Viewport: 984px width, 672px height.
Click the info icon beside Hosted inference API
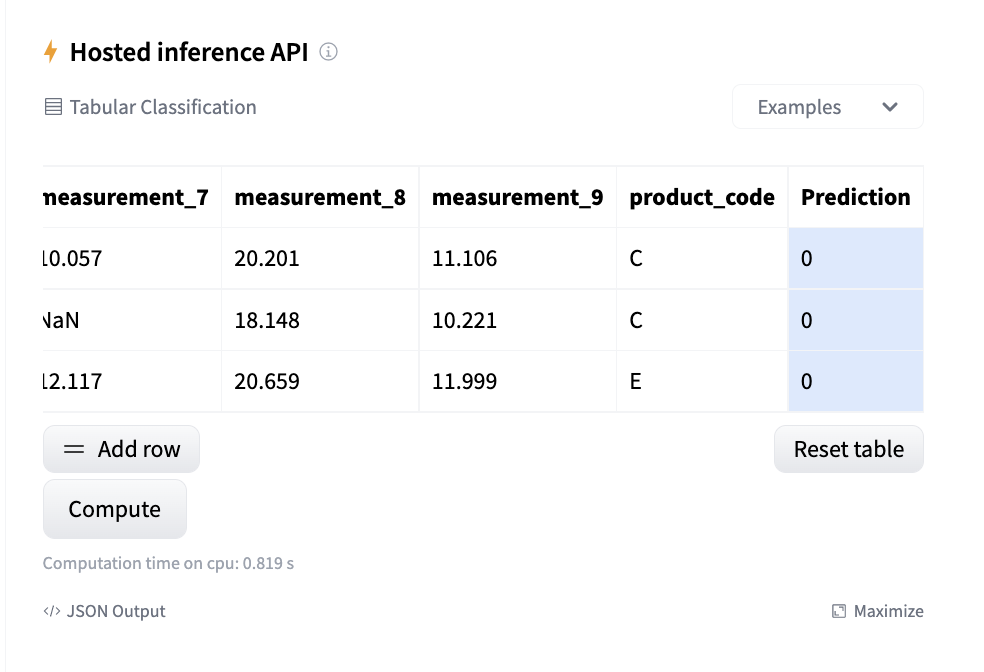click(328, 52)
